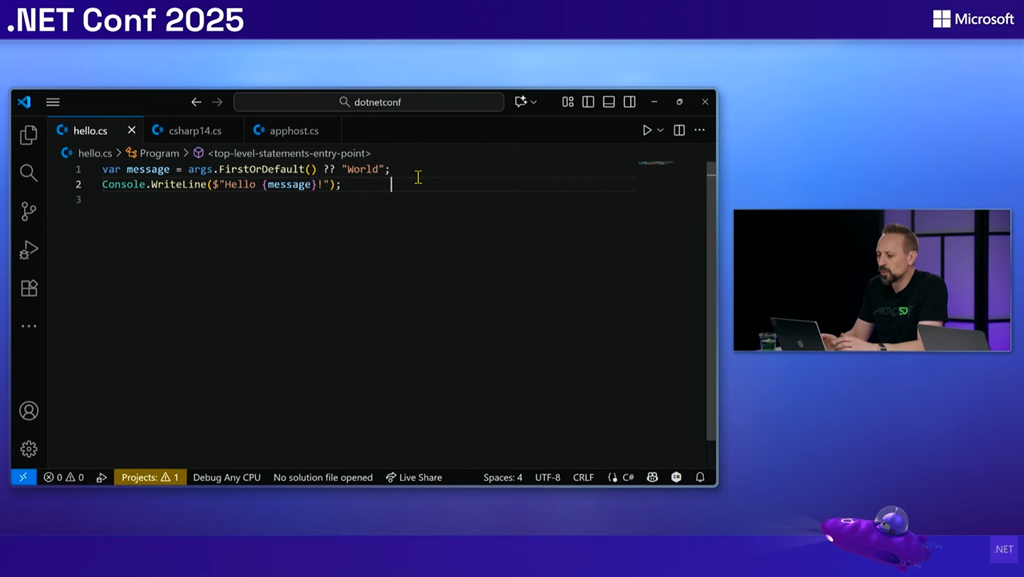Open the Extensions view
The height and width of the screenshot is (577, 1024).
(x=29, y=288)
